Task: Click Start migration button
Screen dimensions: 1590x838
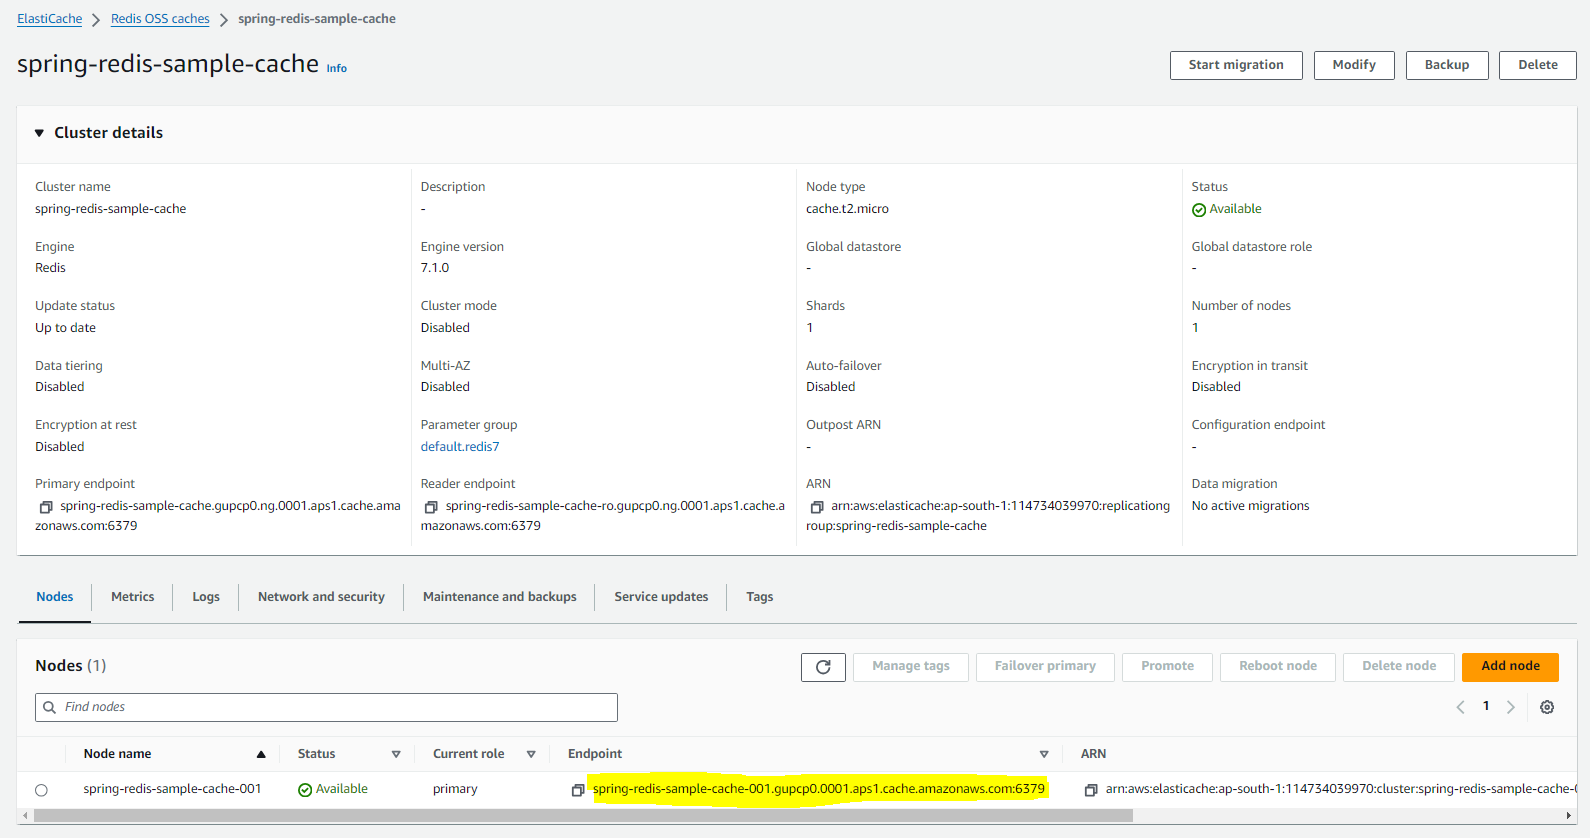Action: point(1236,65)
